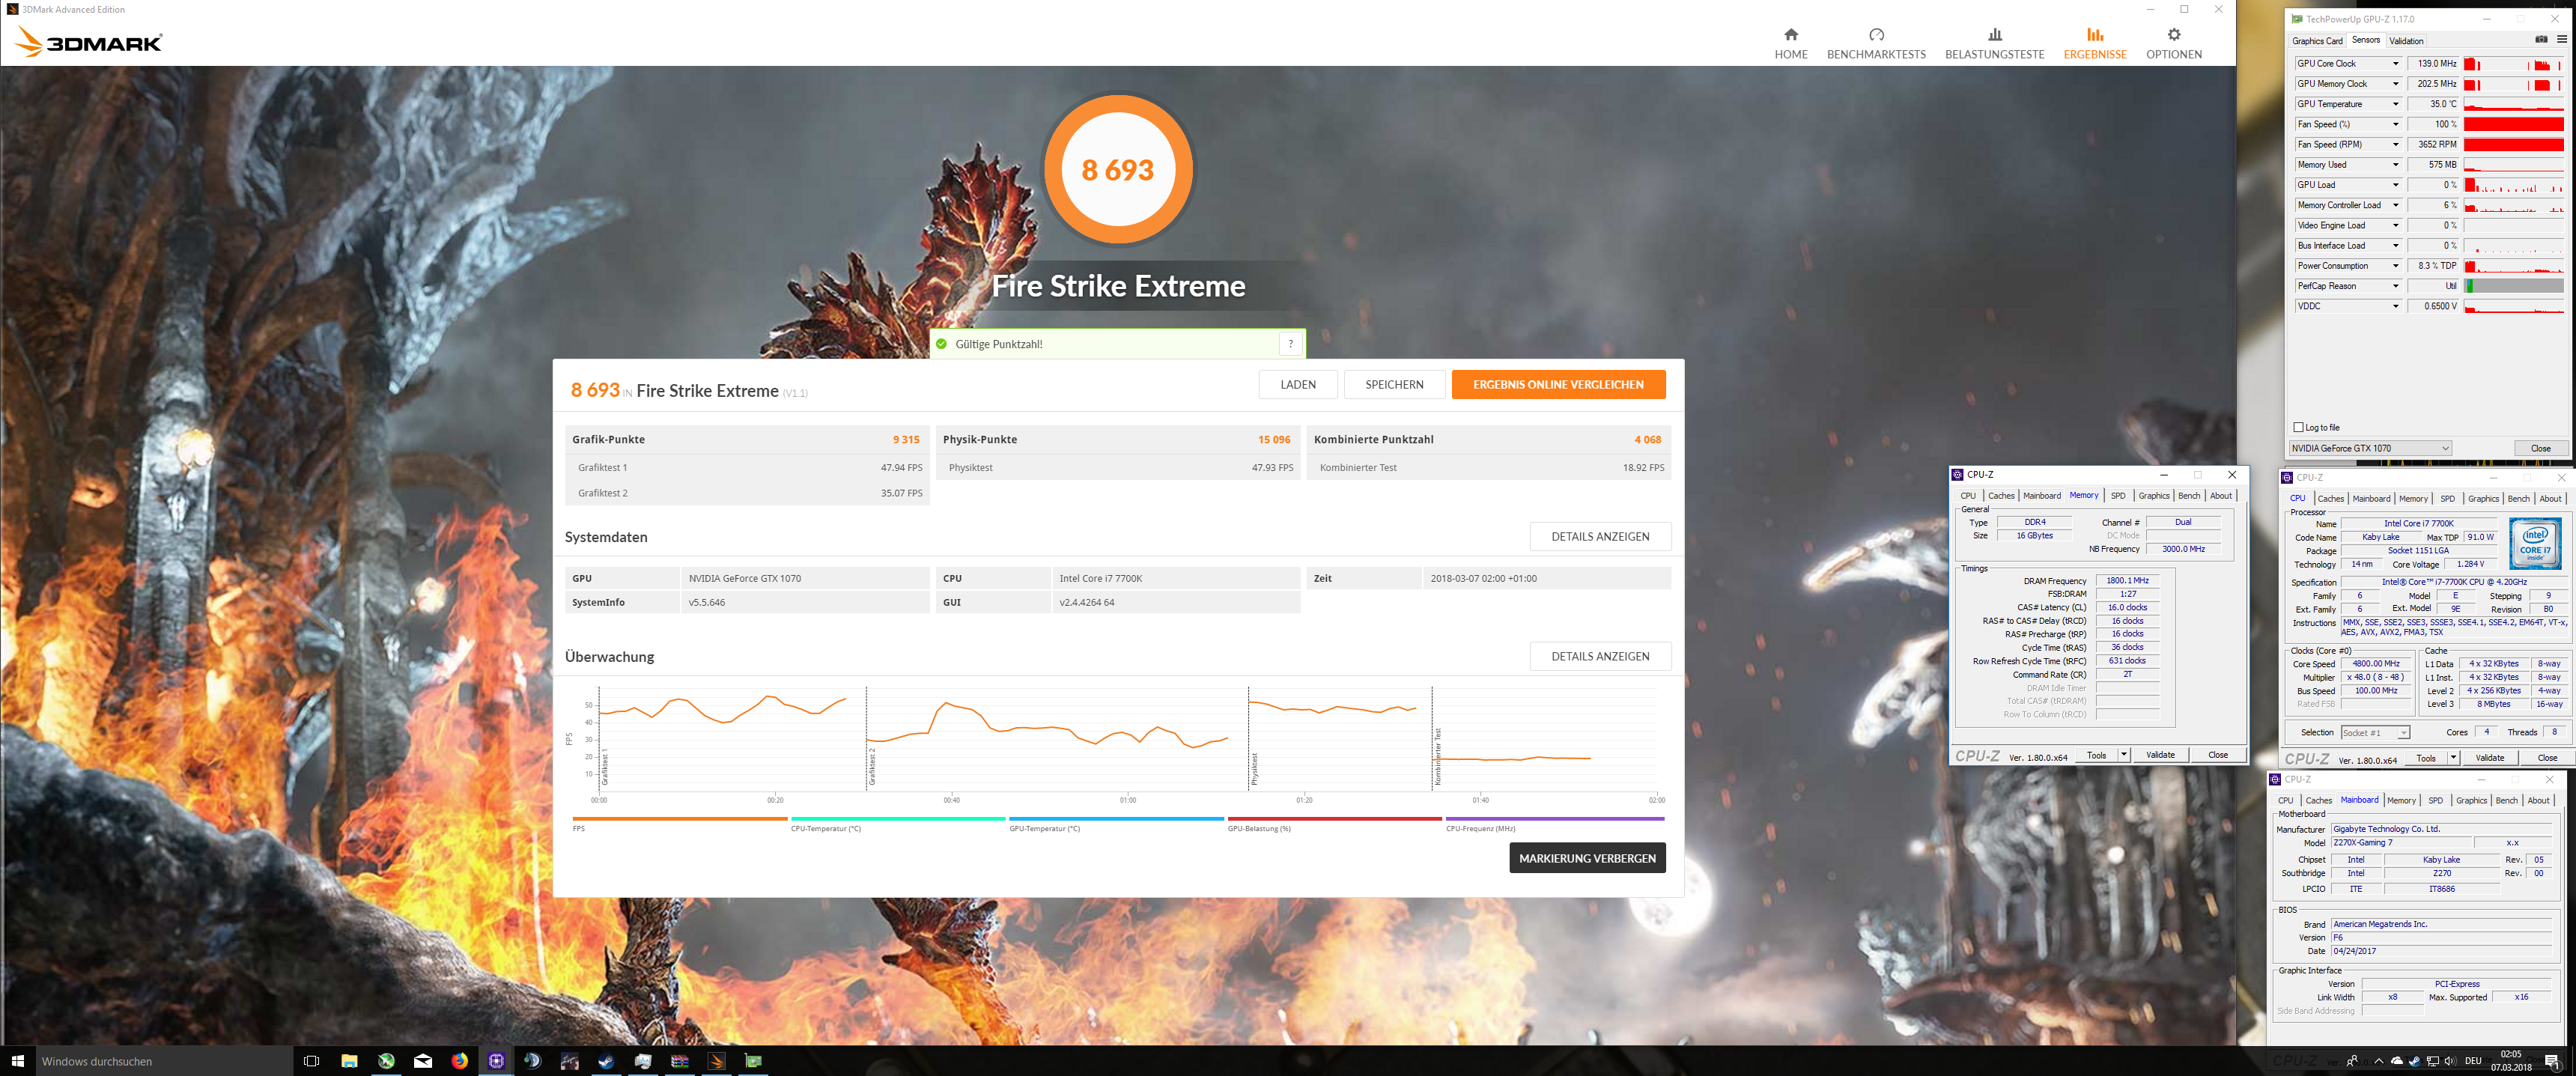
Task: Open Caches tab in CPU-Z processor window
Action: pos(2330,499)
